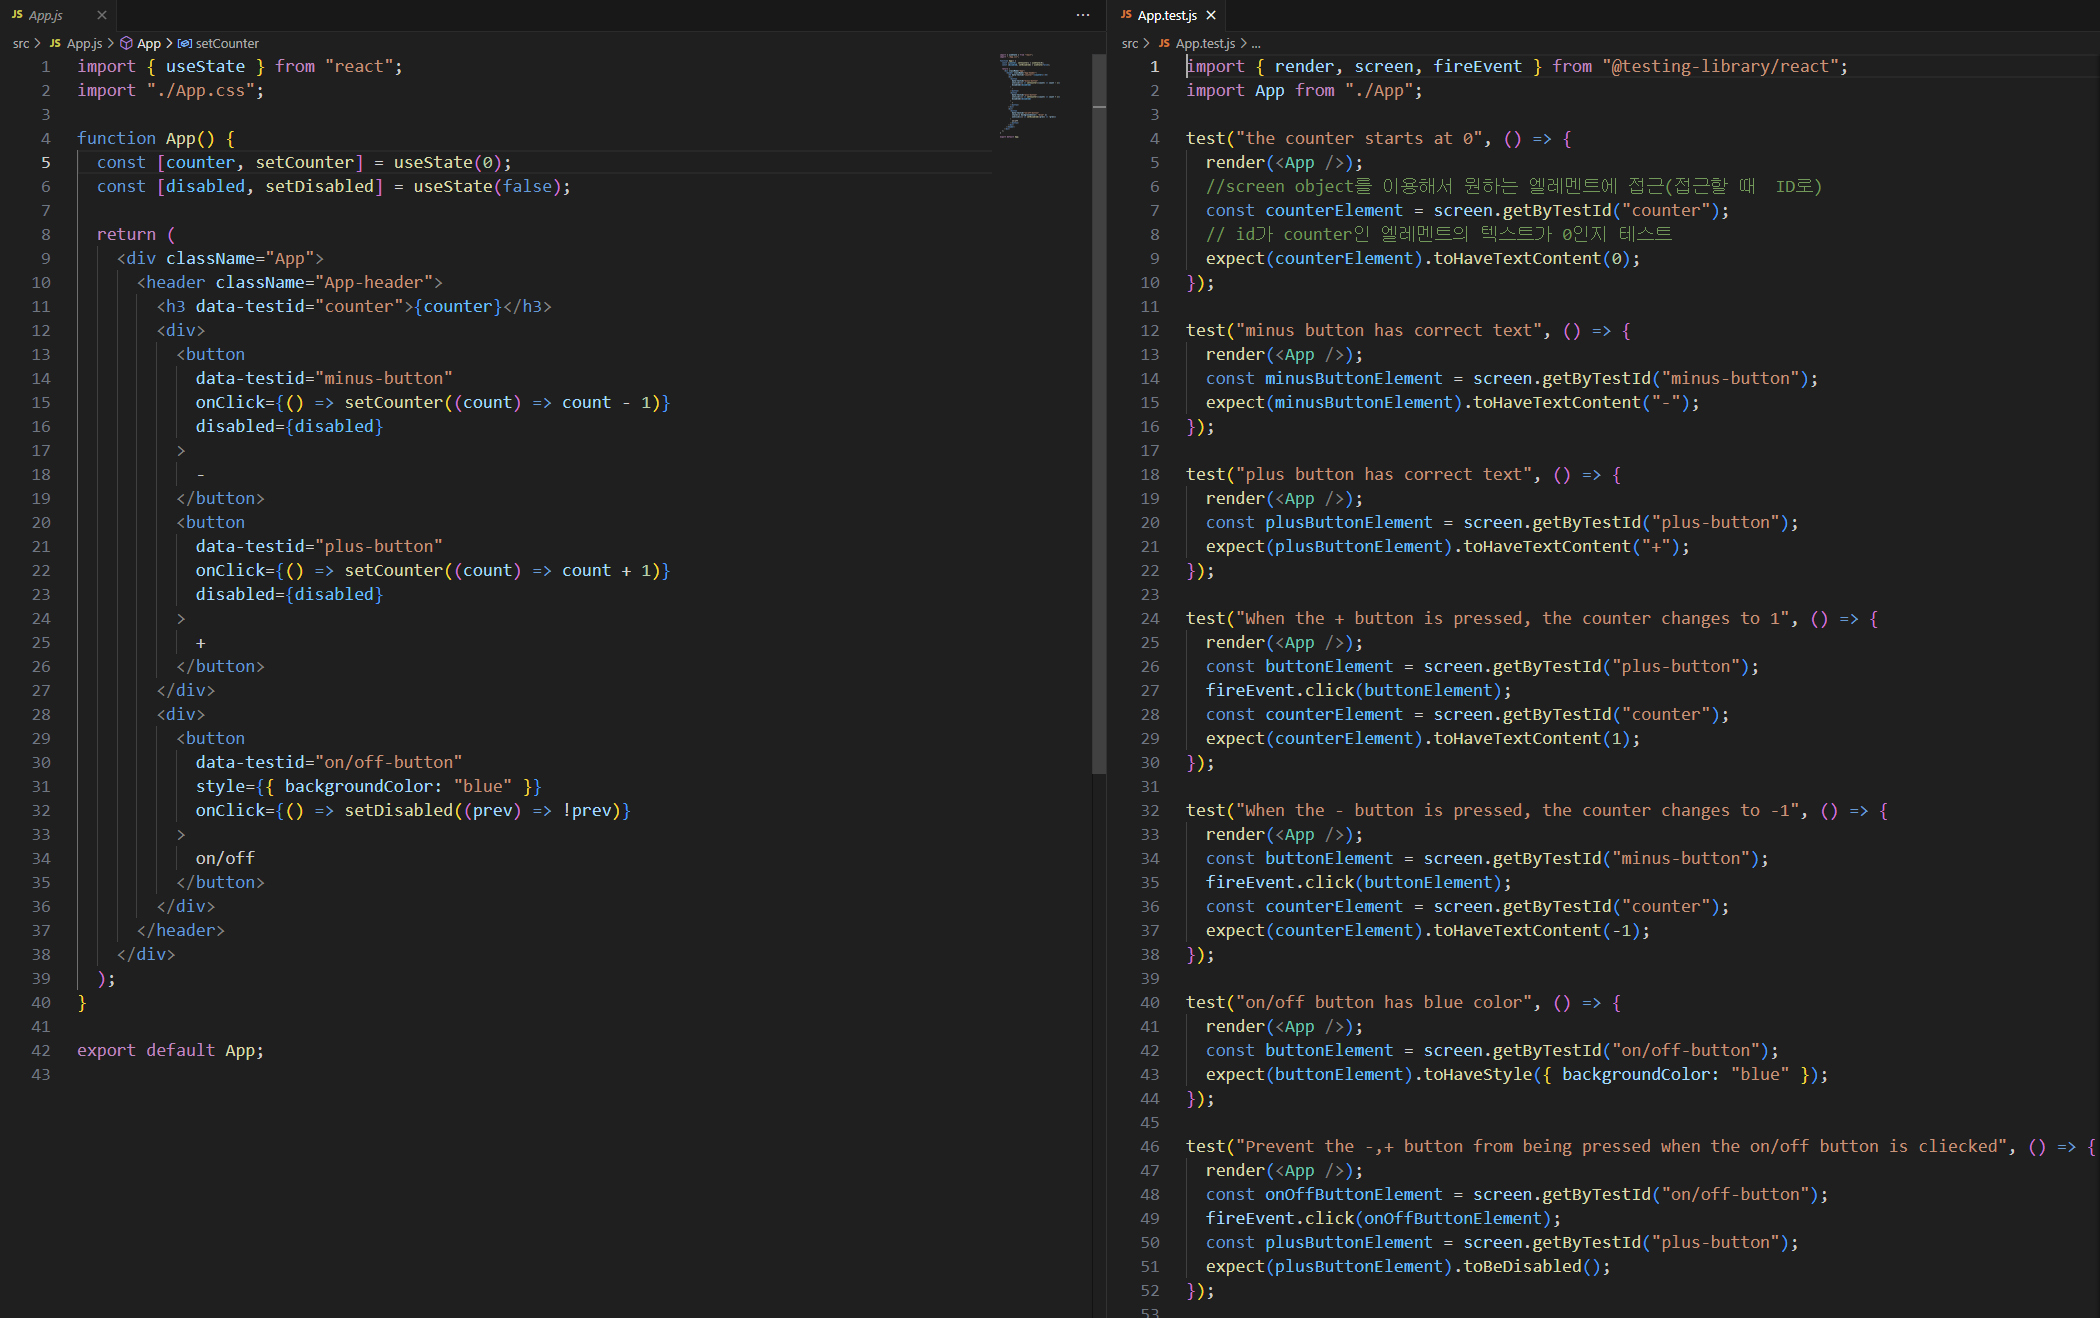Click the test "Prevent the -,+ button" line

[x=1641, y=1146]
